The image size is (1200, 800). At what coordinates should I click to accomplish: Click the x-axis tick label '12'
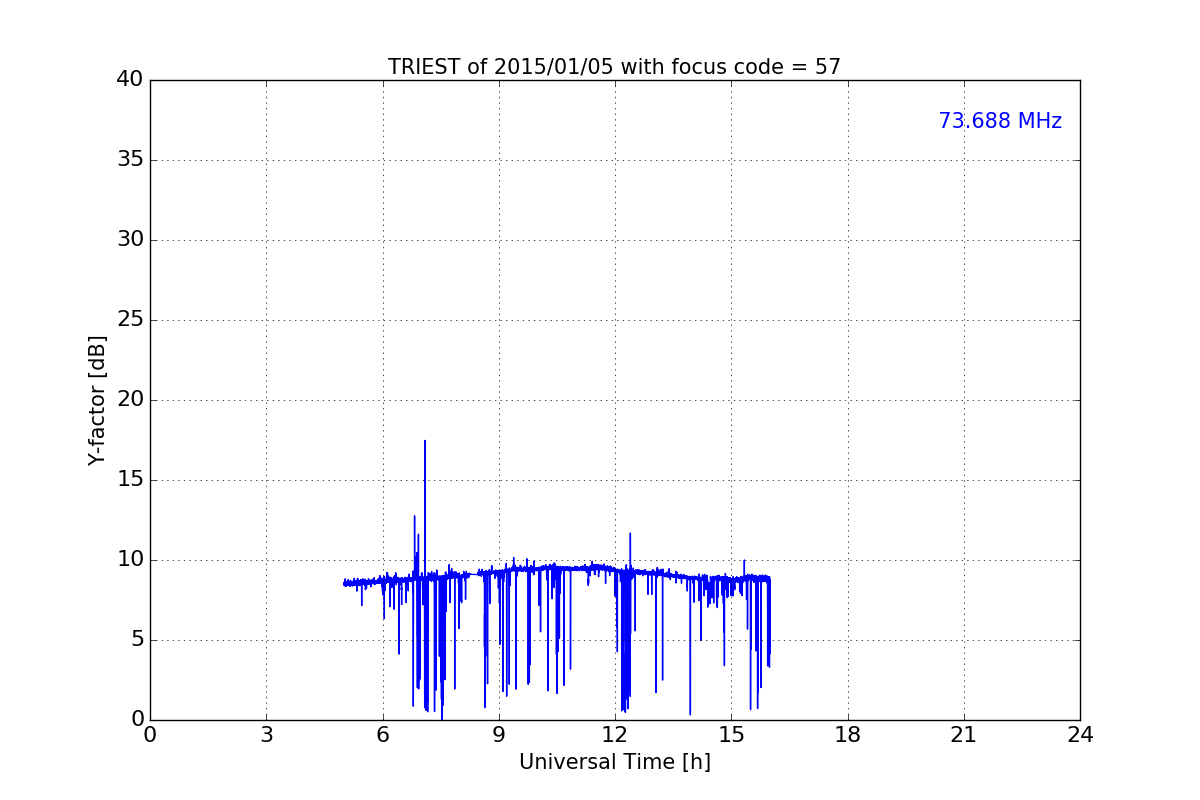coord(615,735)
